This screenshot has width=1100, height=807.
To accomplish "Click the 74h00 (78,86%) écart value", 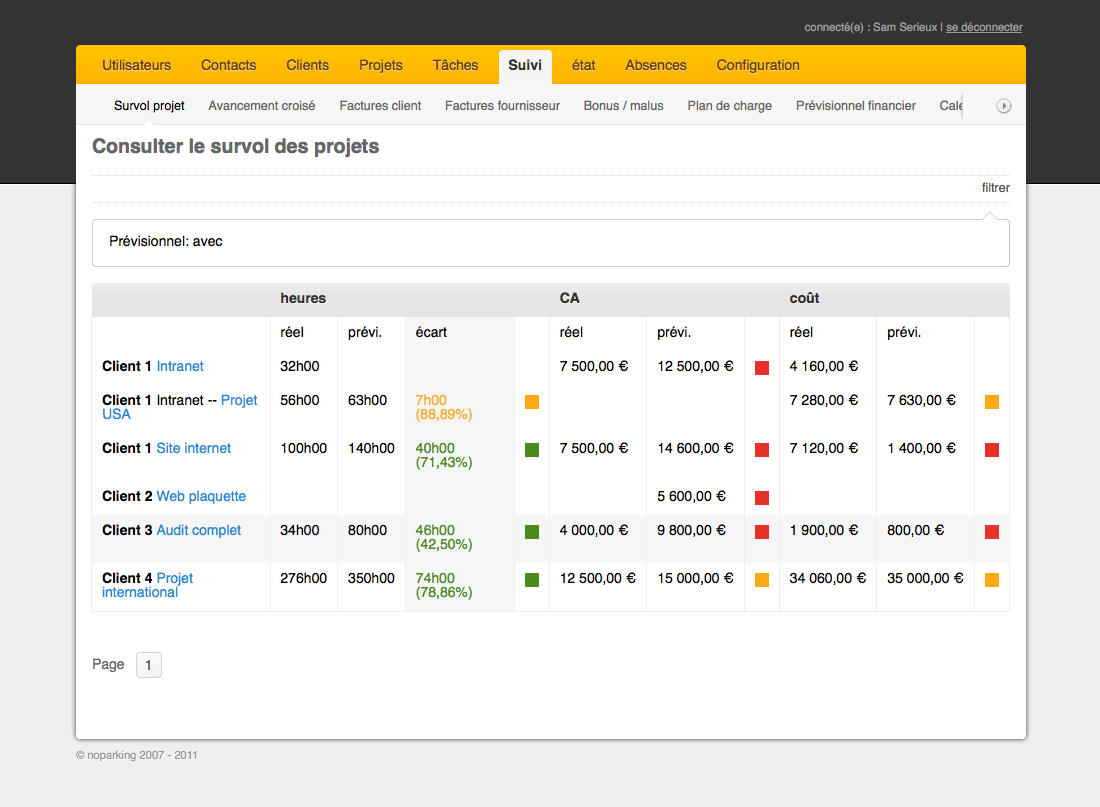I will click(x=443, y=585).
